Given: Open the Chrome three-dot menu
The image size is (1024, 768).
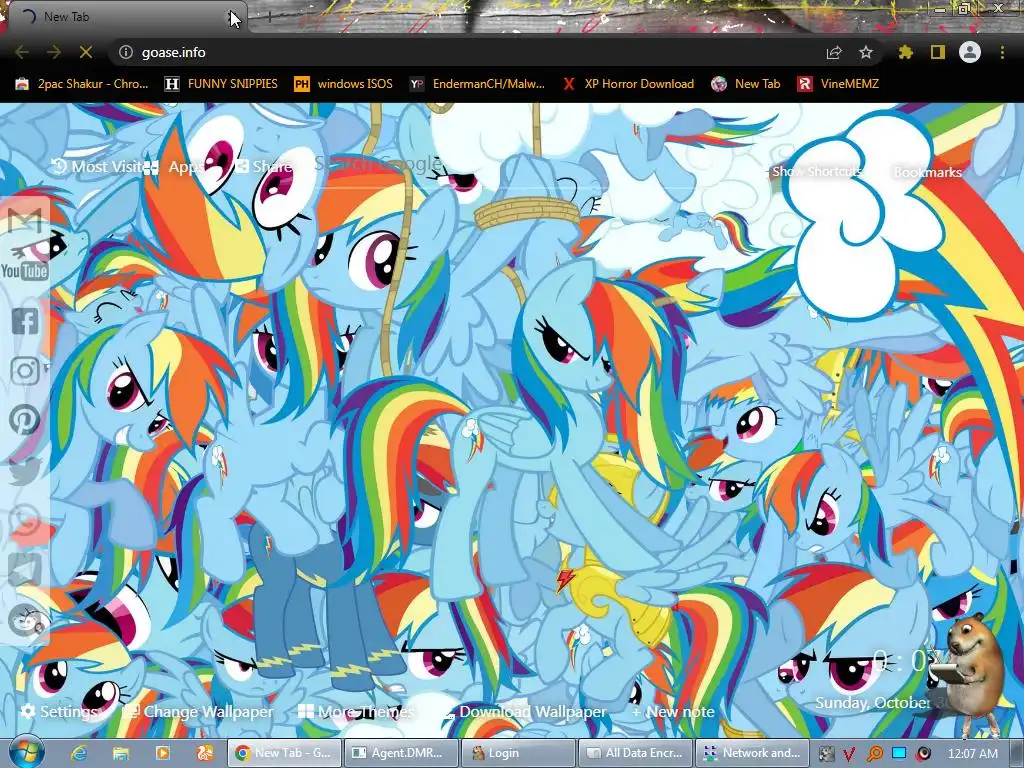Looking at the screenshot, I should 1002,52.
